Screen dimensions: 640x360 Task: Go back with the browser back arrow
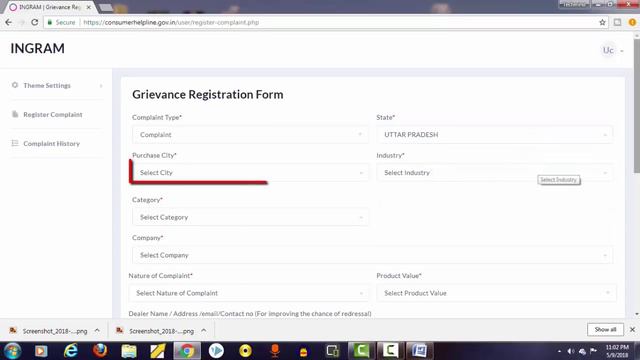[8, 22]
